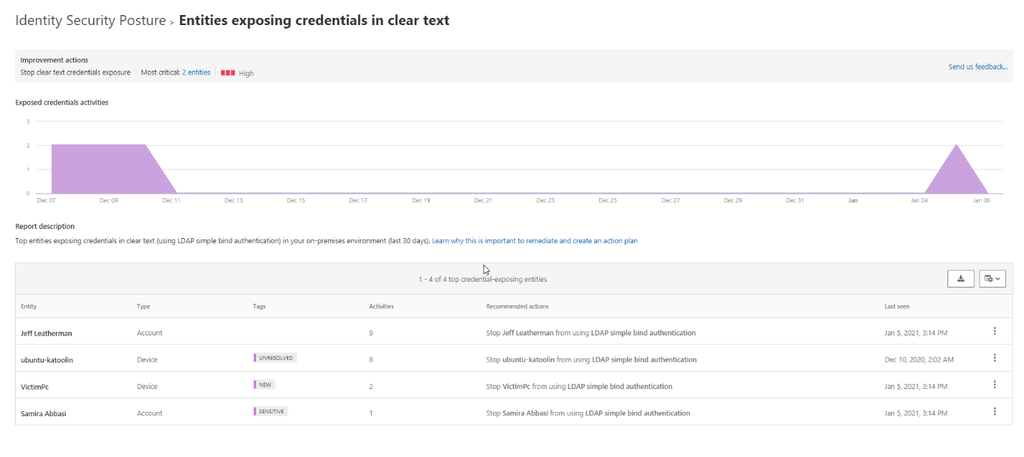
Task: Click the Dec 21 chart axis label
Action: [x=483, y=201]
